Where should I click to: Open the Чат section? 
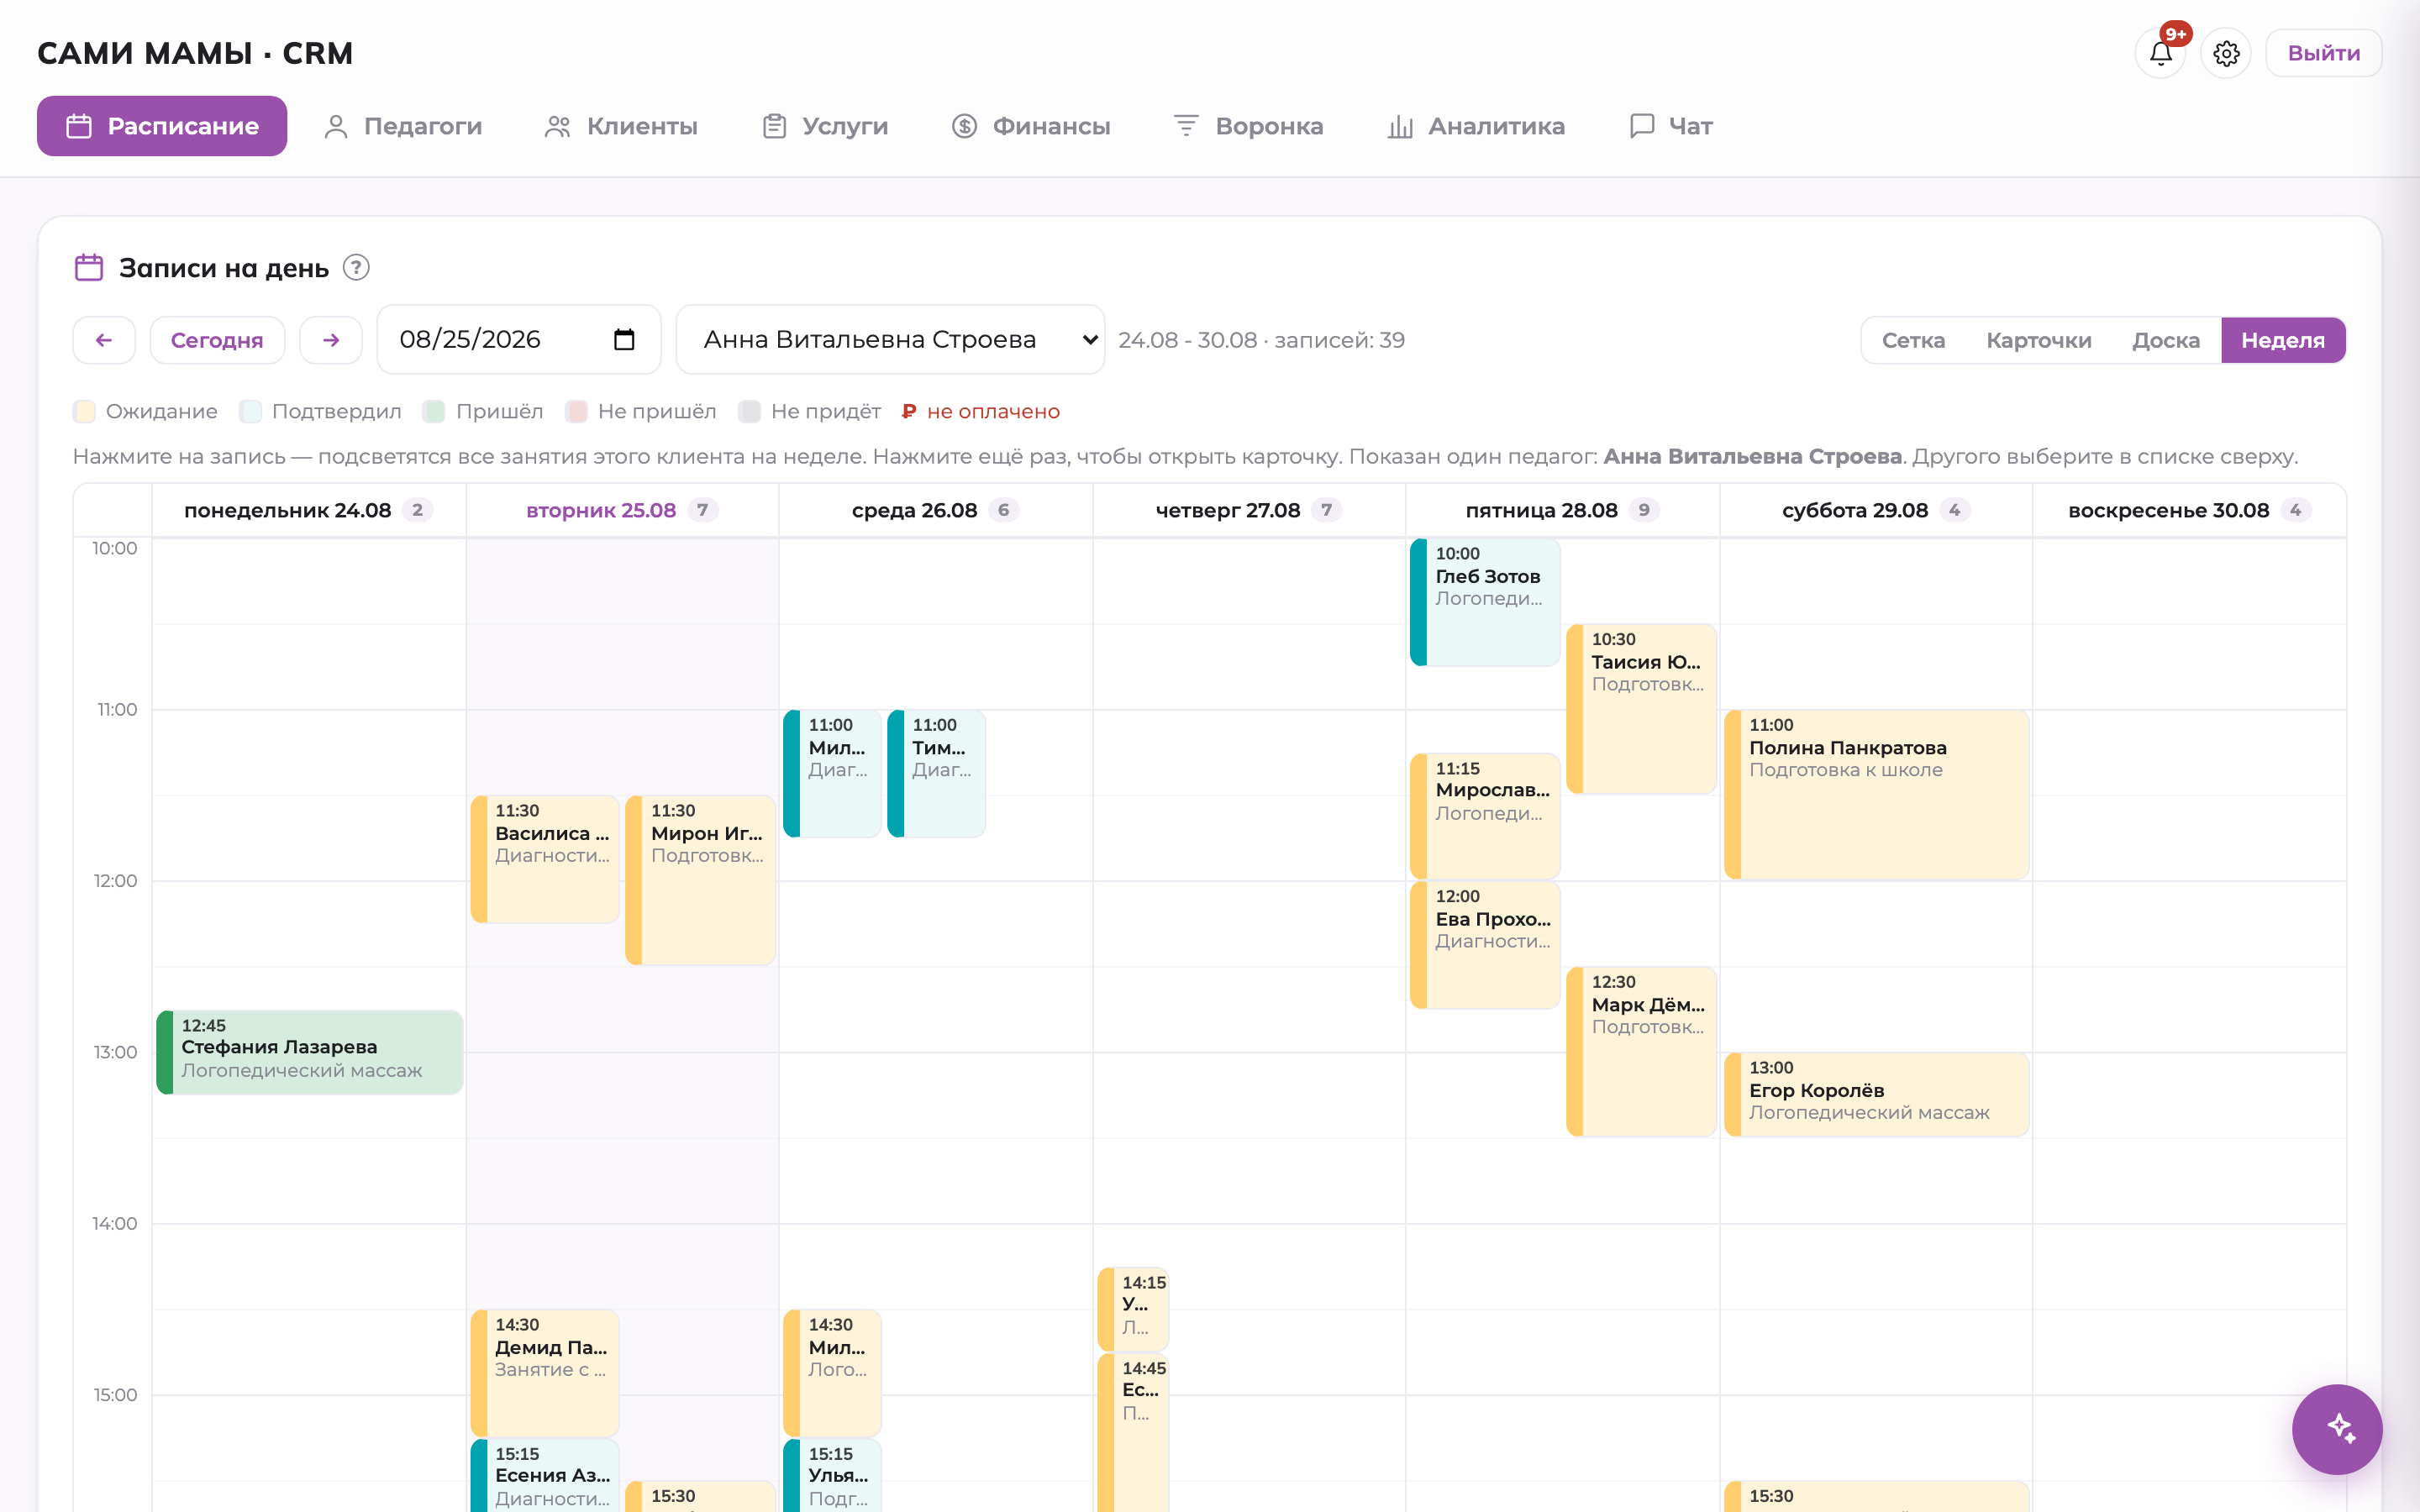(x=1671, y=126)
